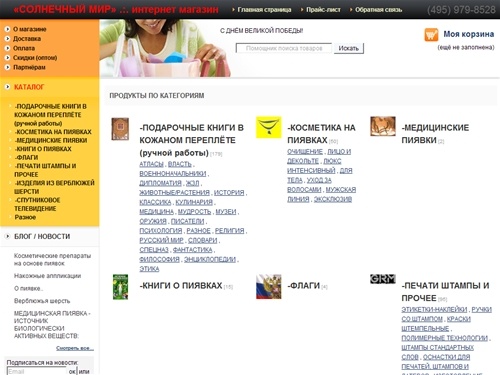Select catalog item Разное in sidebar
The height and width of the screenshot is (375, 500).
coord(25,217)
